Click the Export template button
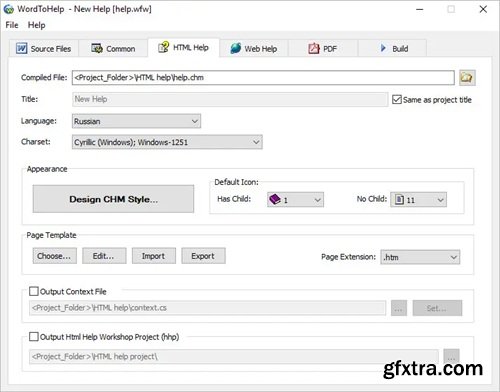 tap(203, 256)
